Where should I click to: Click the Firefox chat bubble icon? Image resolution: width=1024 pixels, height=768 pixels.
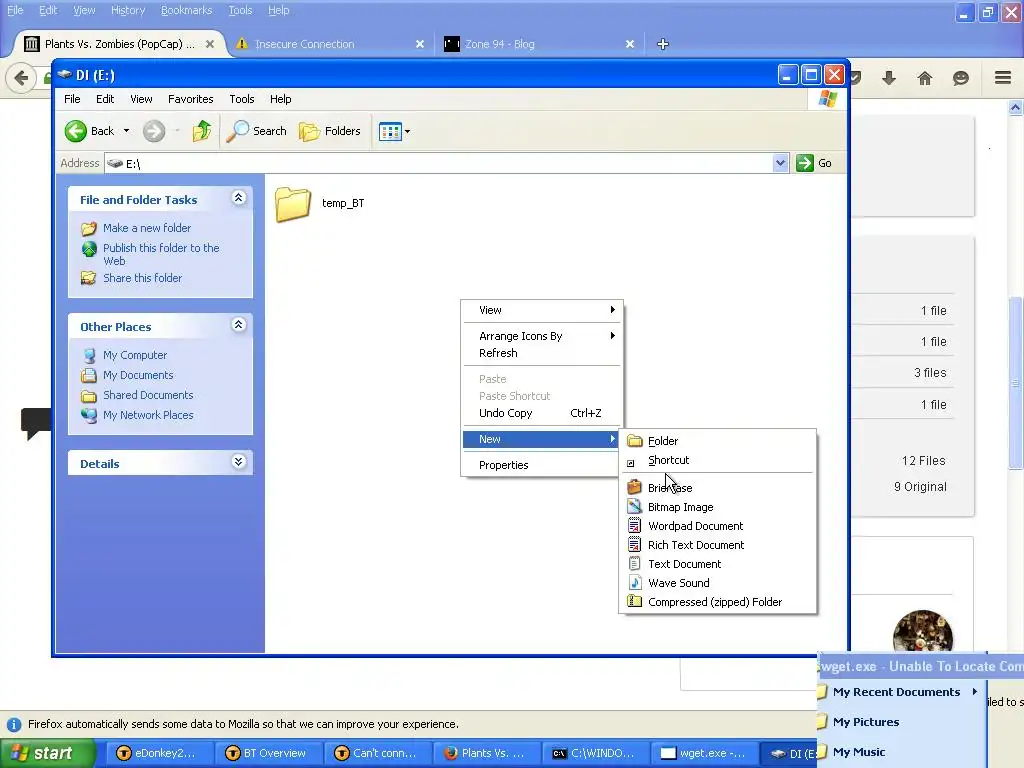(x=961, y=78)
